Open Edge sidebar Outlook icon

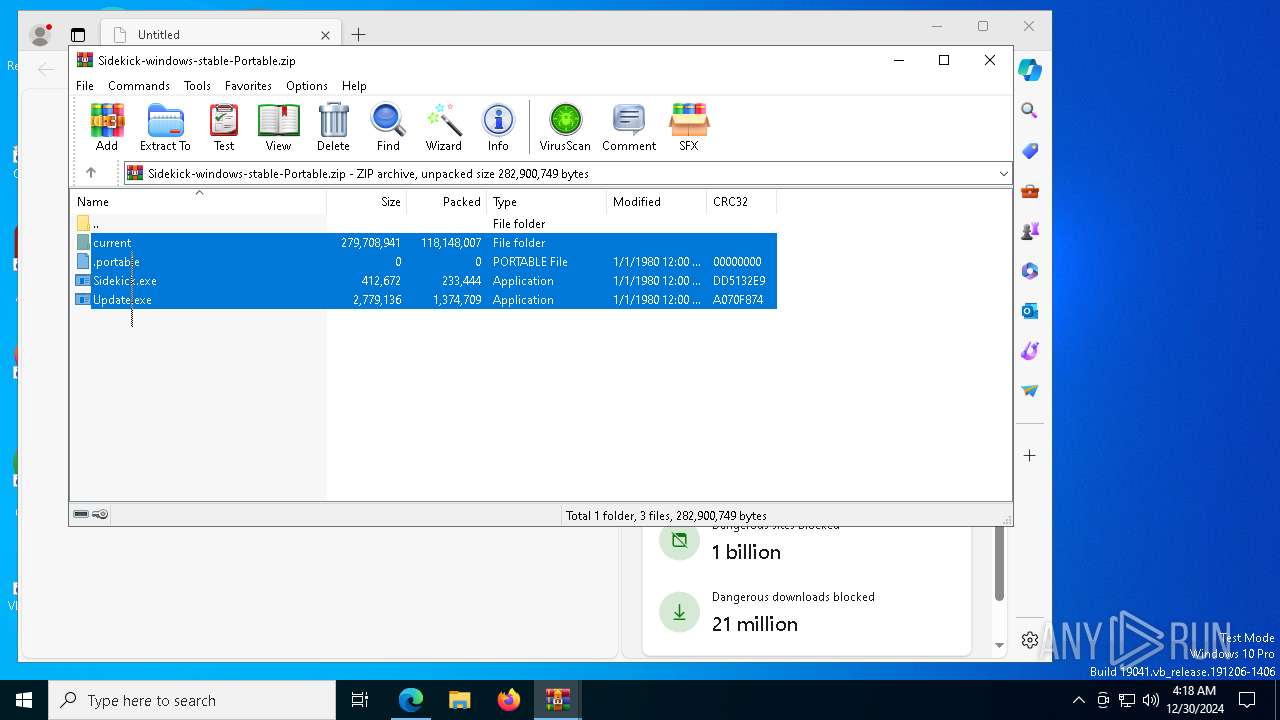pos(1029,311)
